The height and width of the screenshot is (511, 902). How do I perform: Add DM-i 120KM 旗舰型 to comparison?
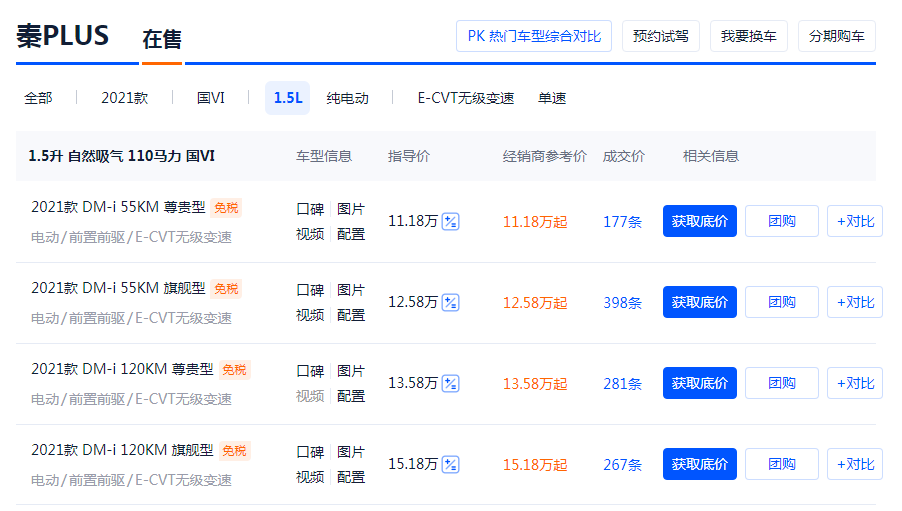[x=855, y=464]
